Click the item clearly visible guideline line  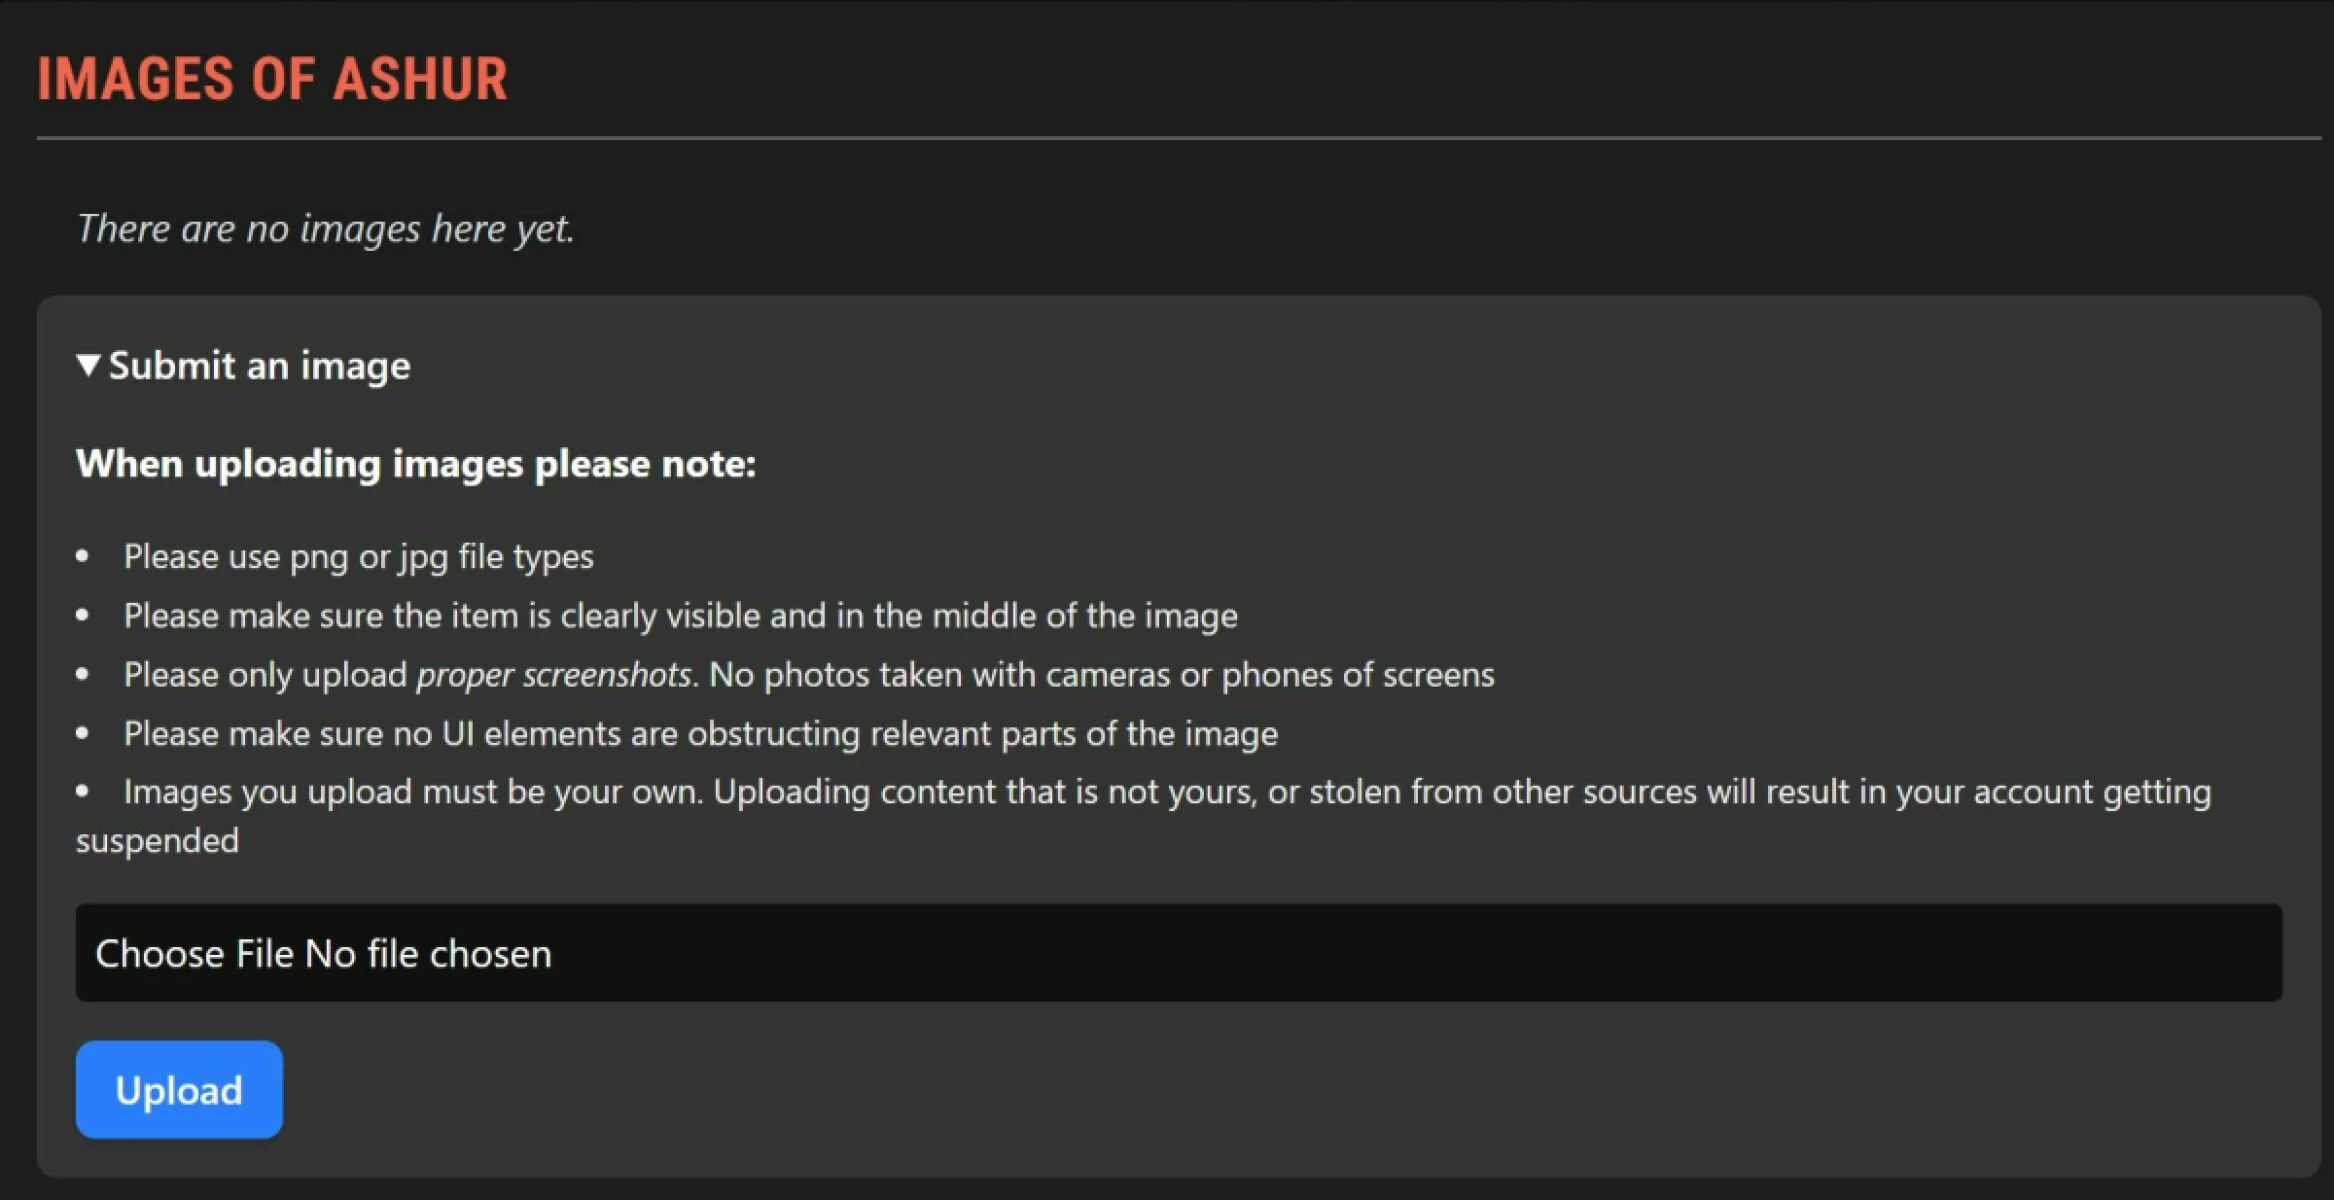click(681, 615)
